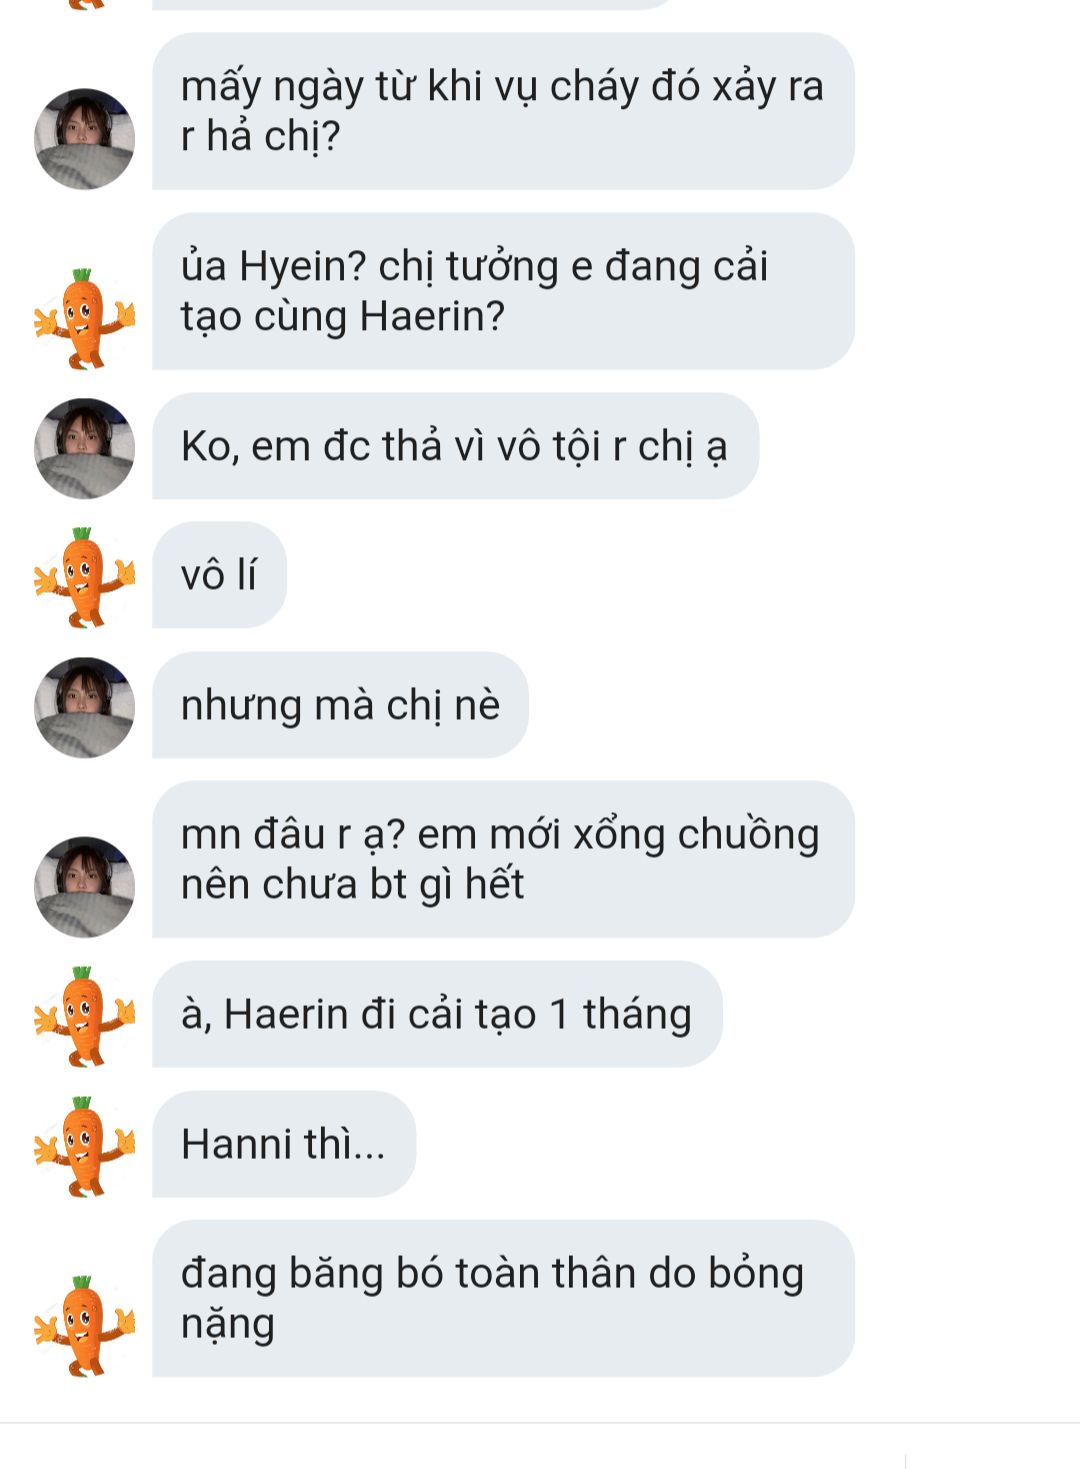The height and width of the screenshot is (1469, 1080).
Task: Open profile photo beside 'Ko, em đc thả' message
Action: pyautogui.click(x=84, y=448)
